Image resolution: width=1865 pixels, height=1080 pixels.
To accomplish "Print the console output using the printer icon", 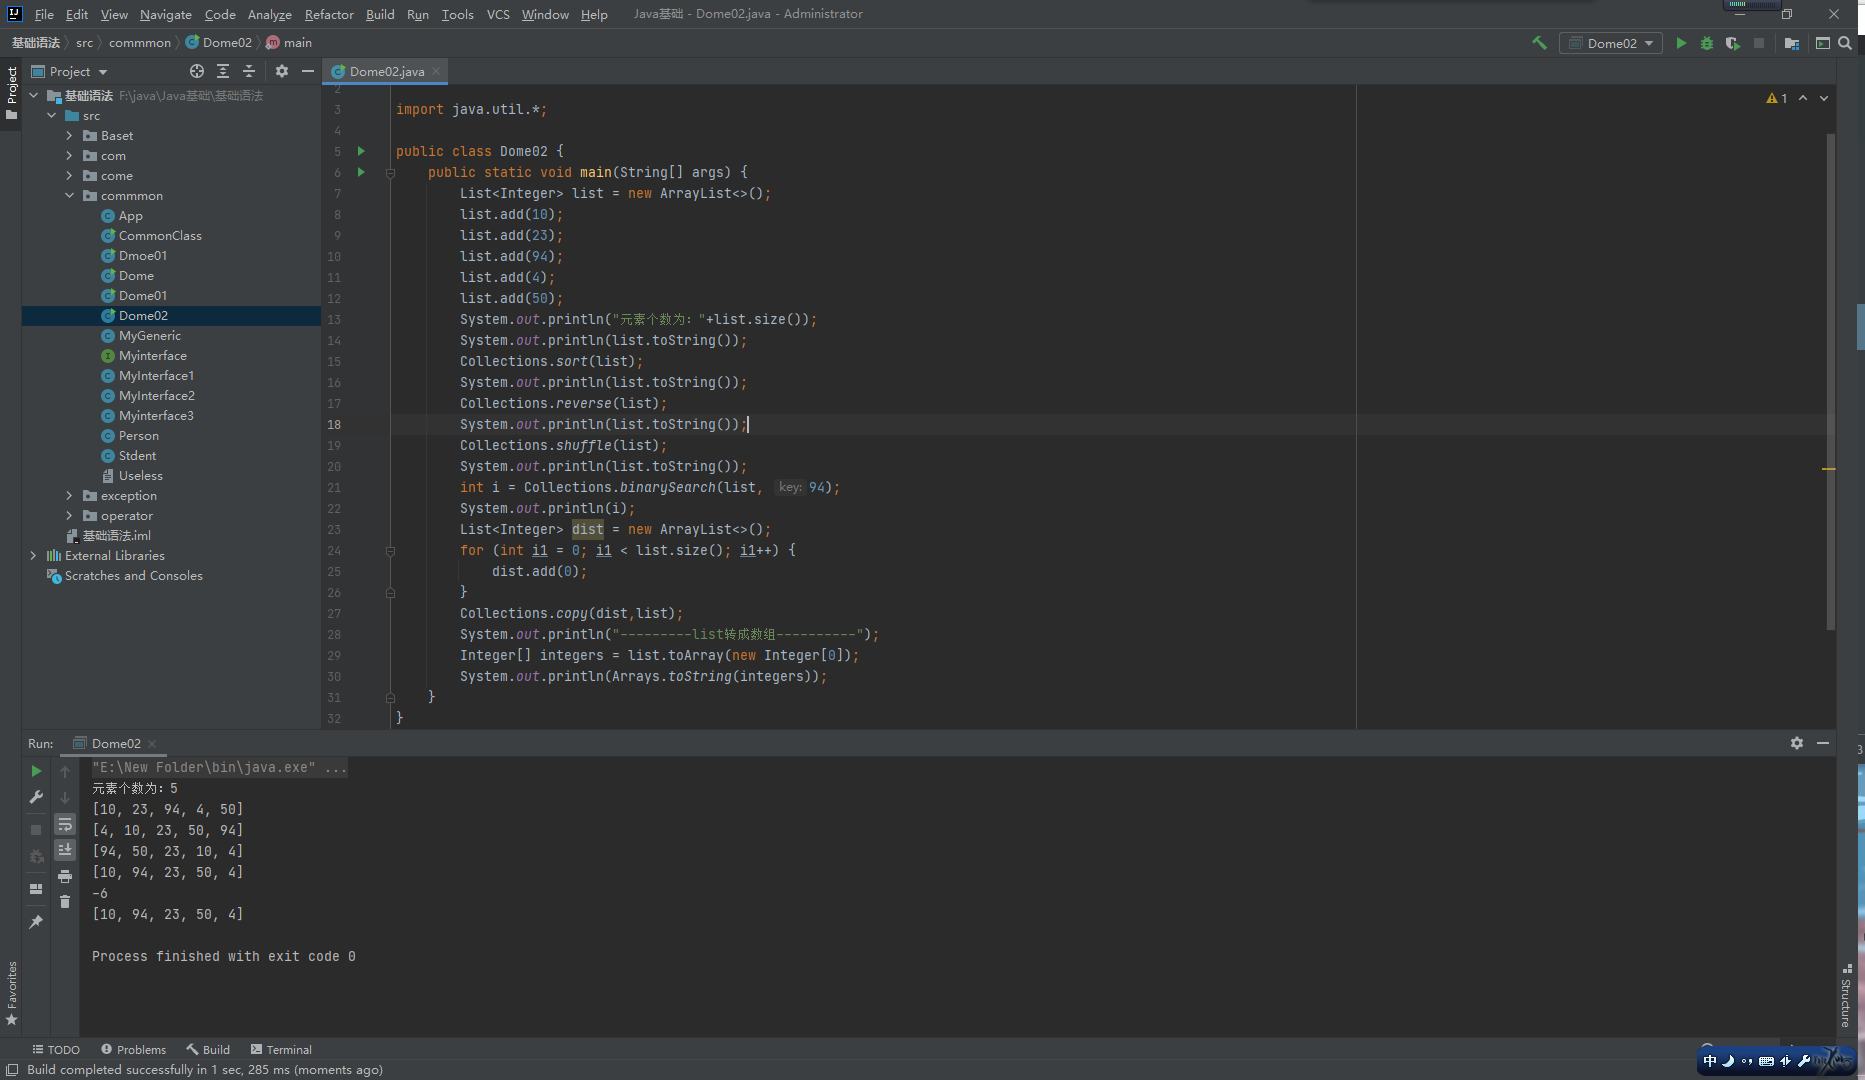I will pyautogui.click(x=65, y=876).
